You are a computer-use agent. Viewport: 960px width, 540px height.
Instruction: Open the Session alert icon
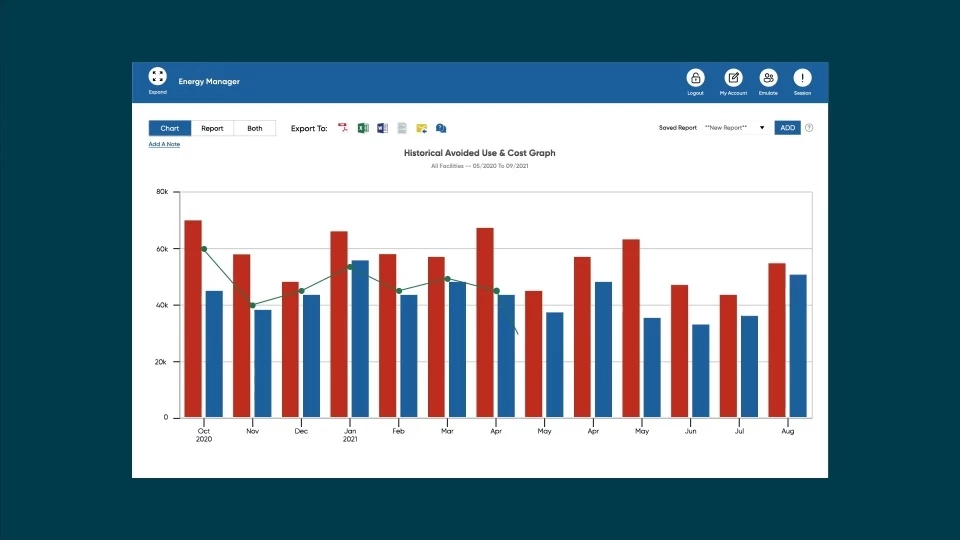click(x=803, y=78)
